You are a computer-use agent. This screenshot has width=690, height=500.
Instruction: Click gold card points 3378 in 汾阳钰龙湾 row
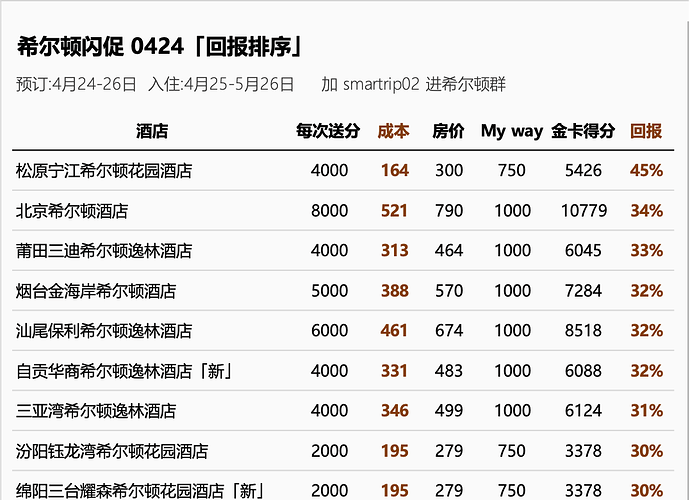[583, 451]
